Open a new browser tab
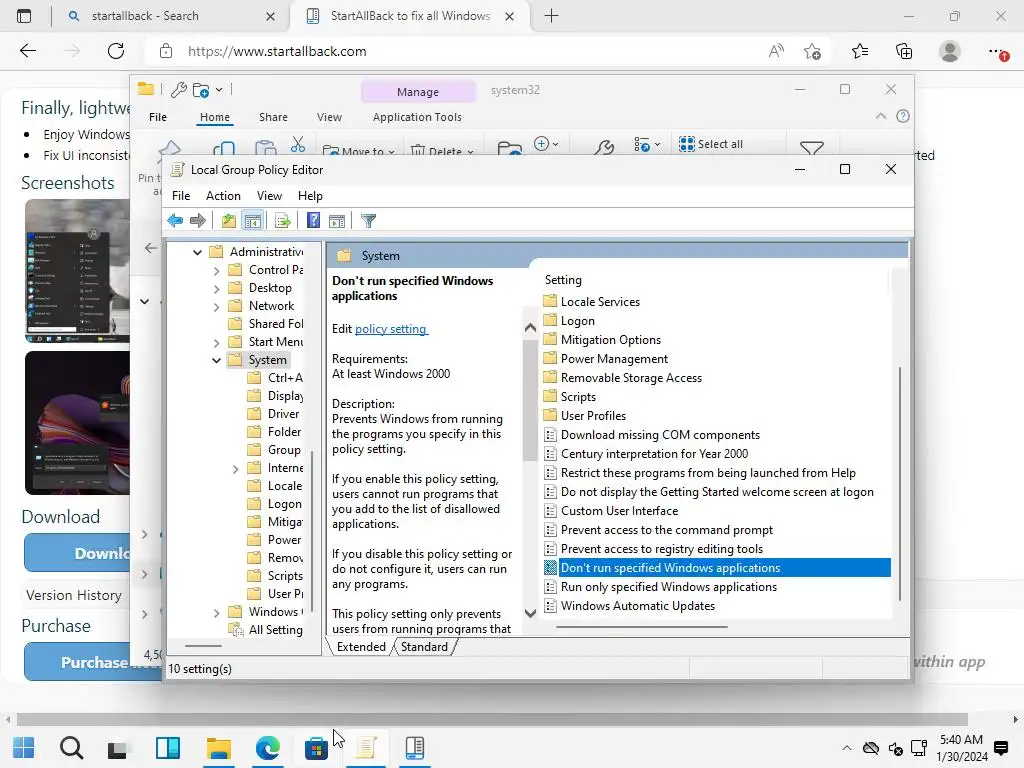The image size is (1024, 768). pos(551,16)
